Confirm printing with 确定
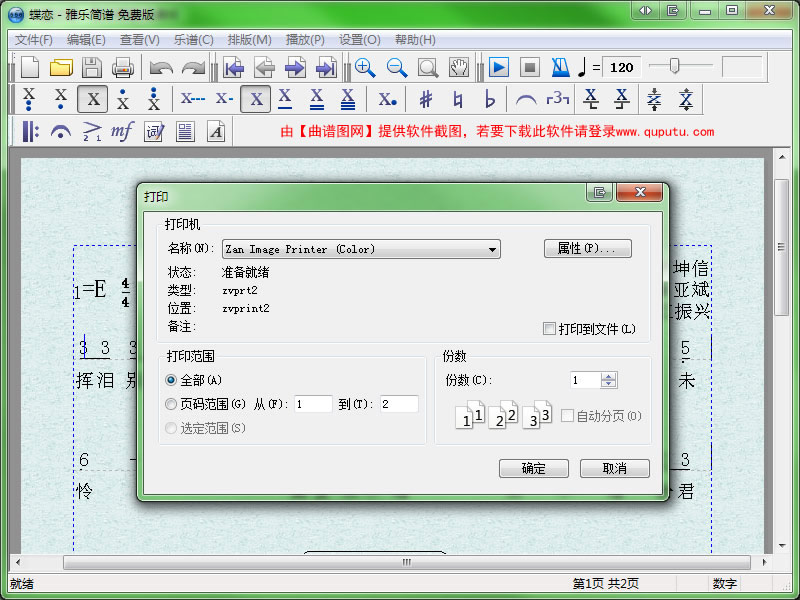The image size is (800, 600). [x=534, y=468]
